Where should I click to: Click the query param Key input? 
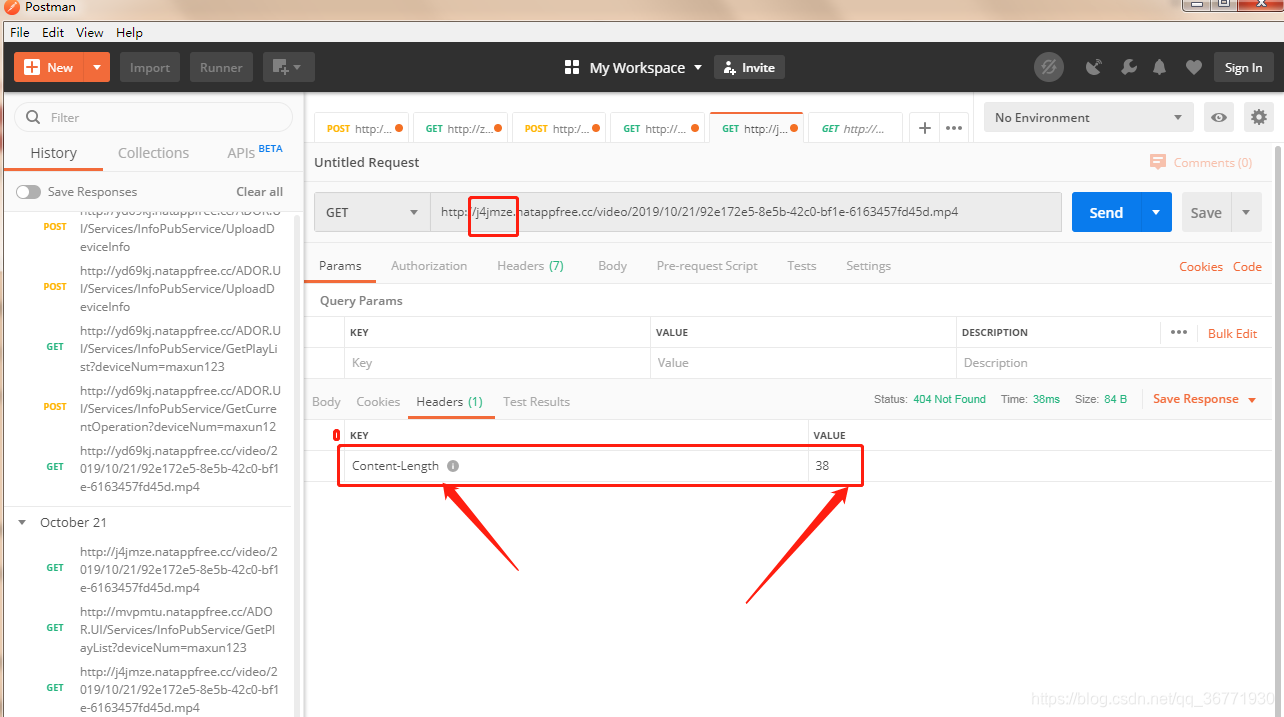click(497, 363)
